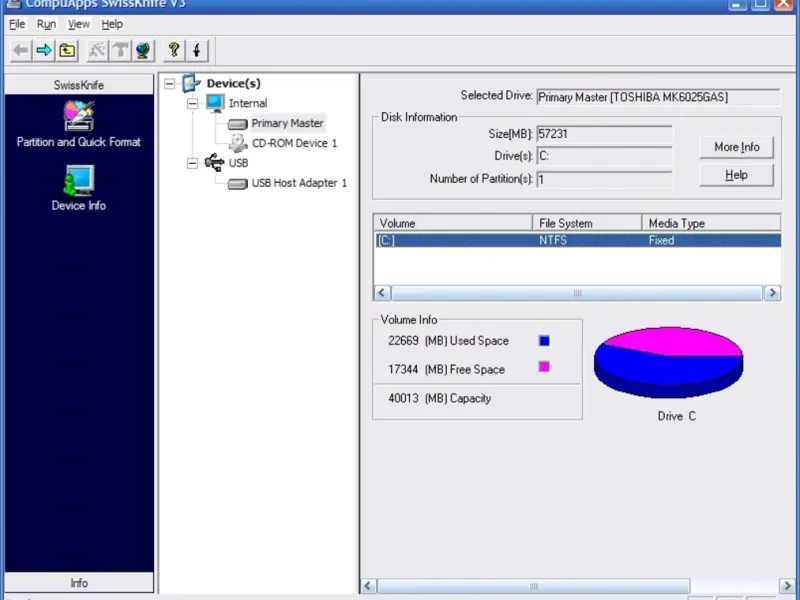
Task: Collapse the USB tree node
Action: (x=192, y=163)
